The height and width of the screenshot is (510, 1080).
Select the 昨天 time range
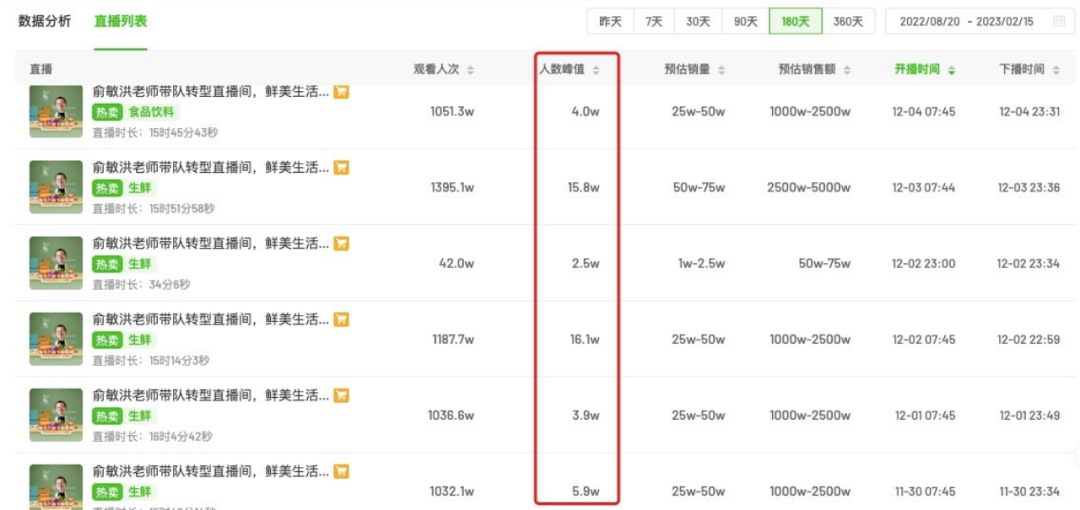click(610, 21)
